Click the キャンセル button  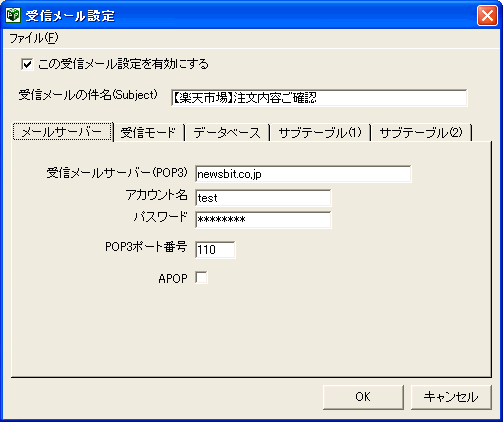[451, 397]
